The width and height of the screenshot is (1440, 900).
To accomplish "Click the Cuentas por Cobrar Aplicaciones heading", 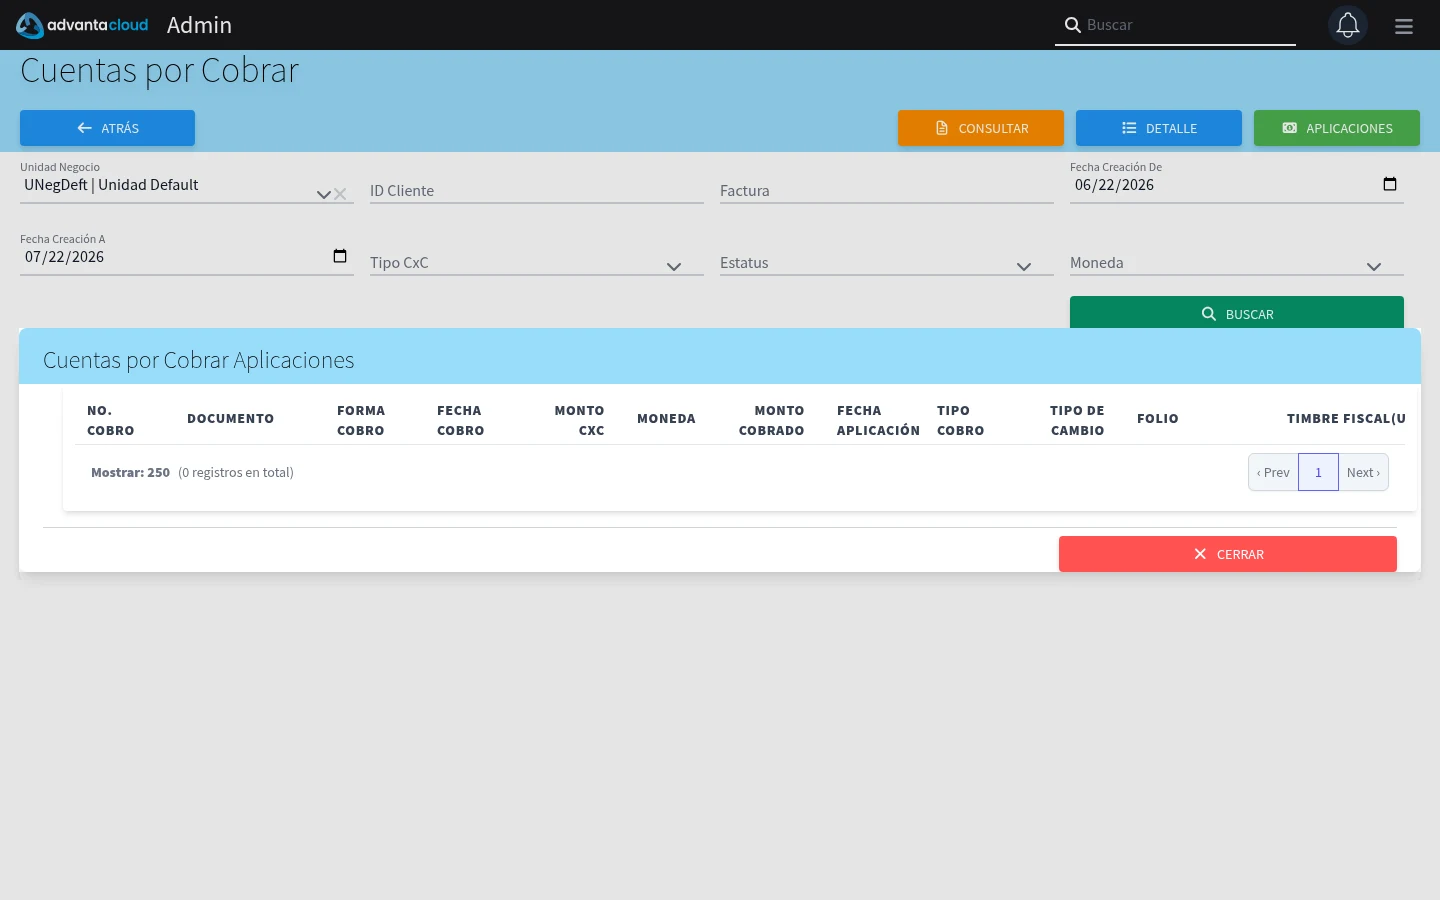I will click(x=198, y=360).
